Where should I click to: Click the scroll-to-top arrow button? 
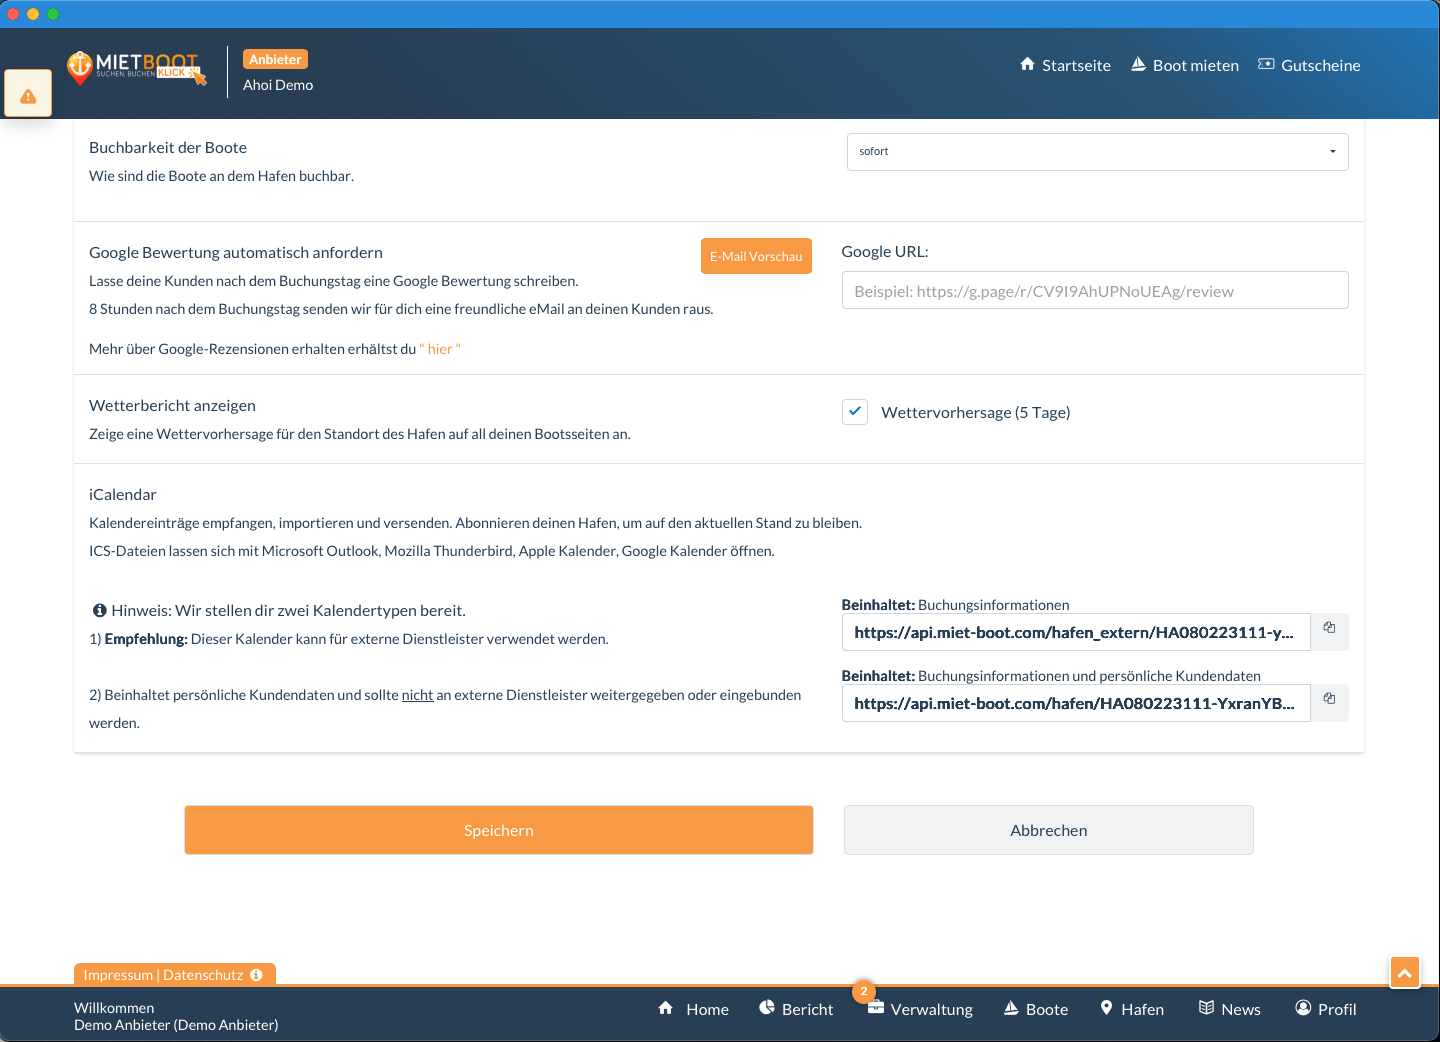pos(1404,972)
